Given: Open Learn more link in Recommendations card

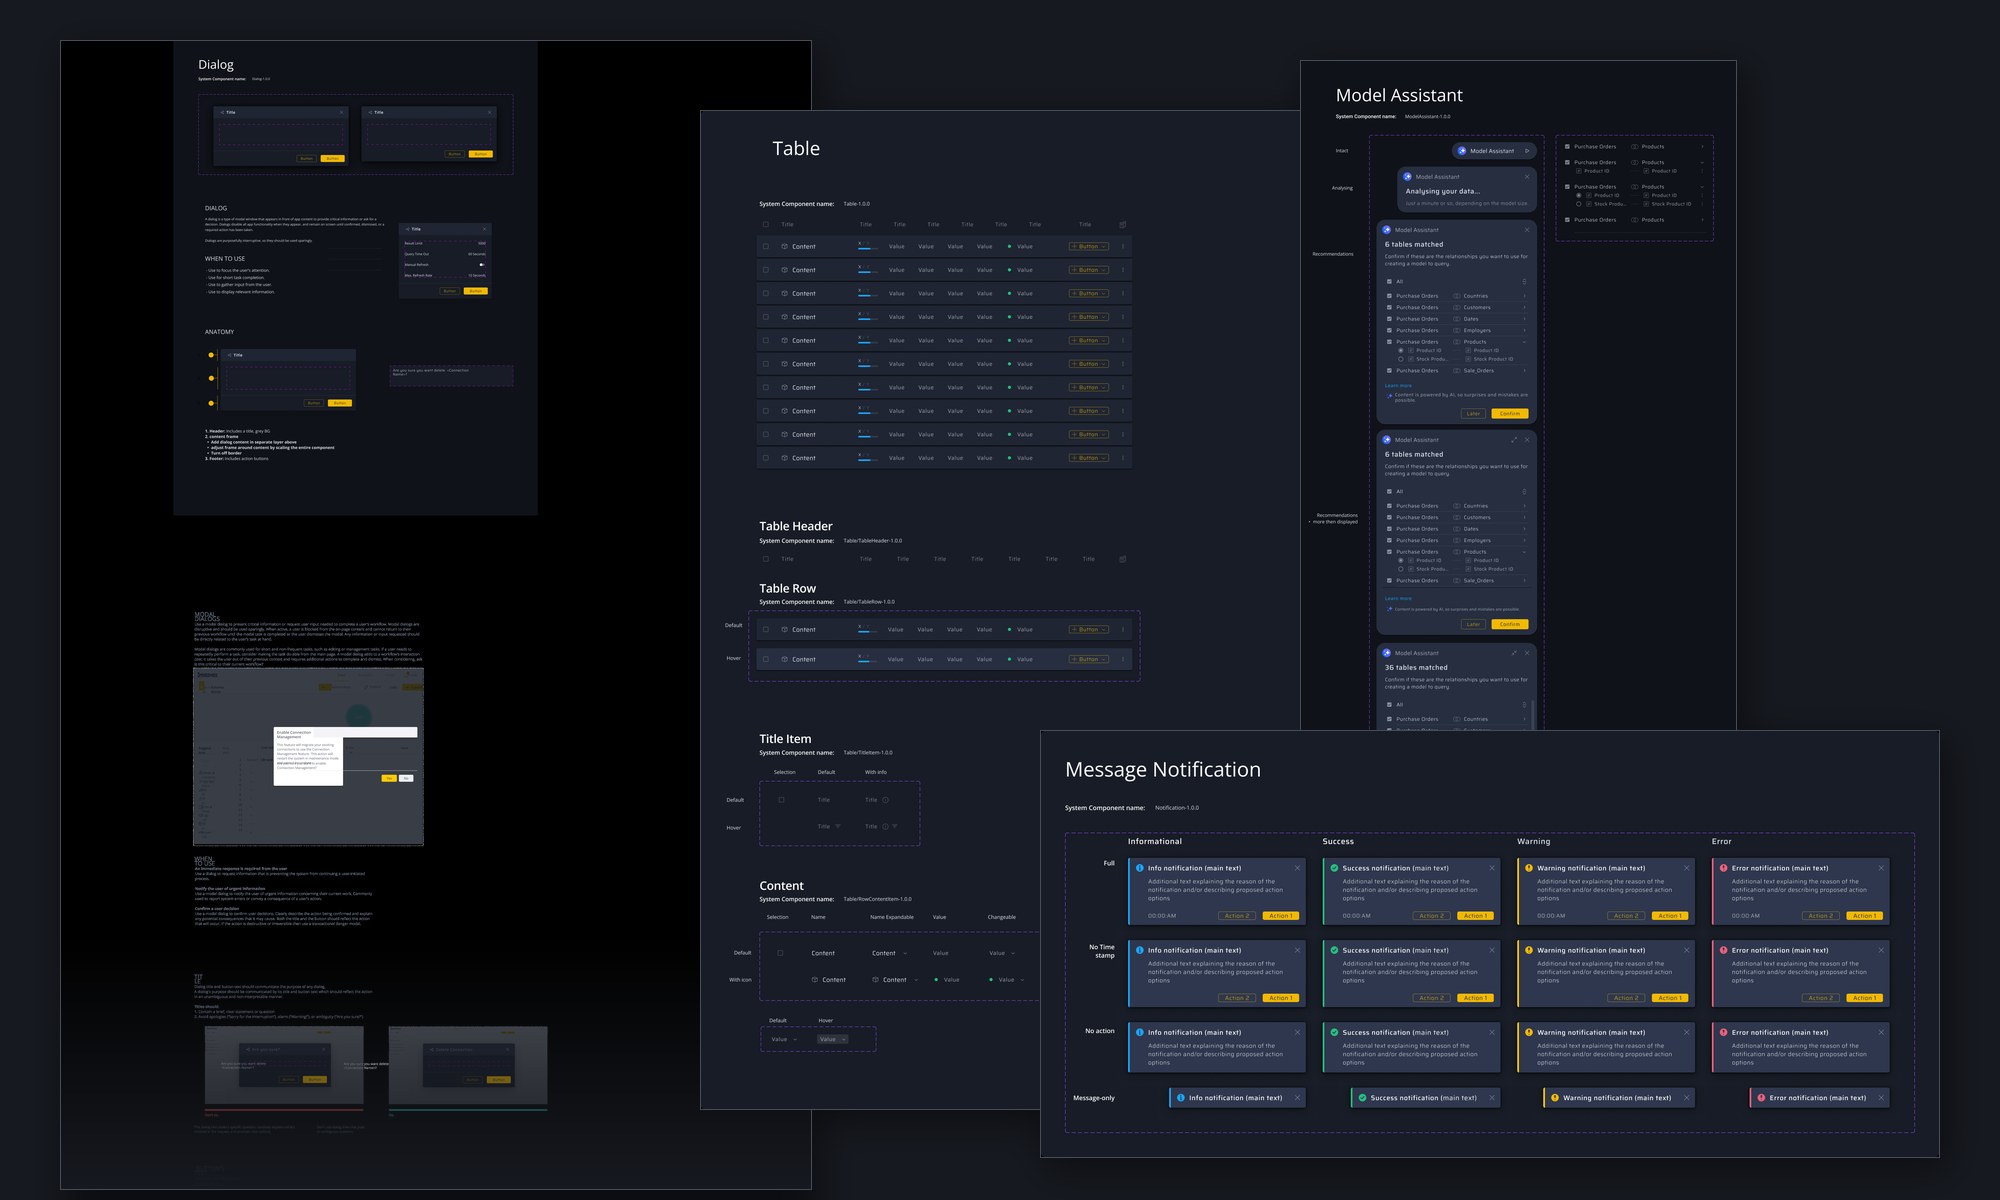Looking at the screenshot, I should click(1398, 385).
